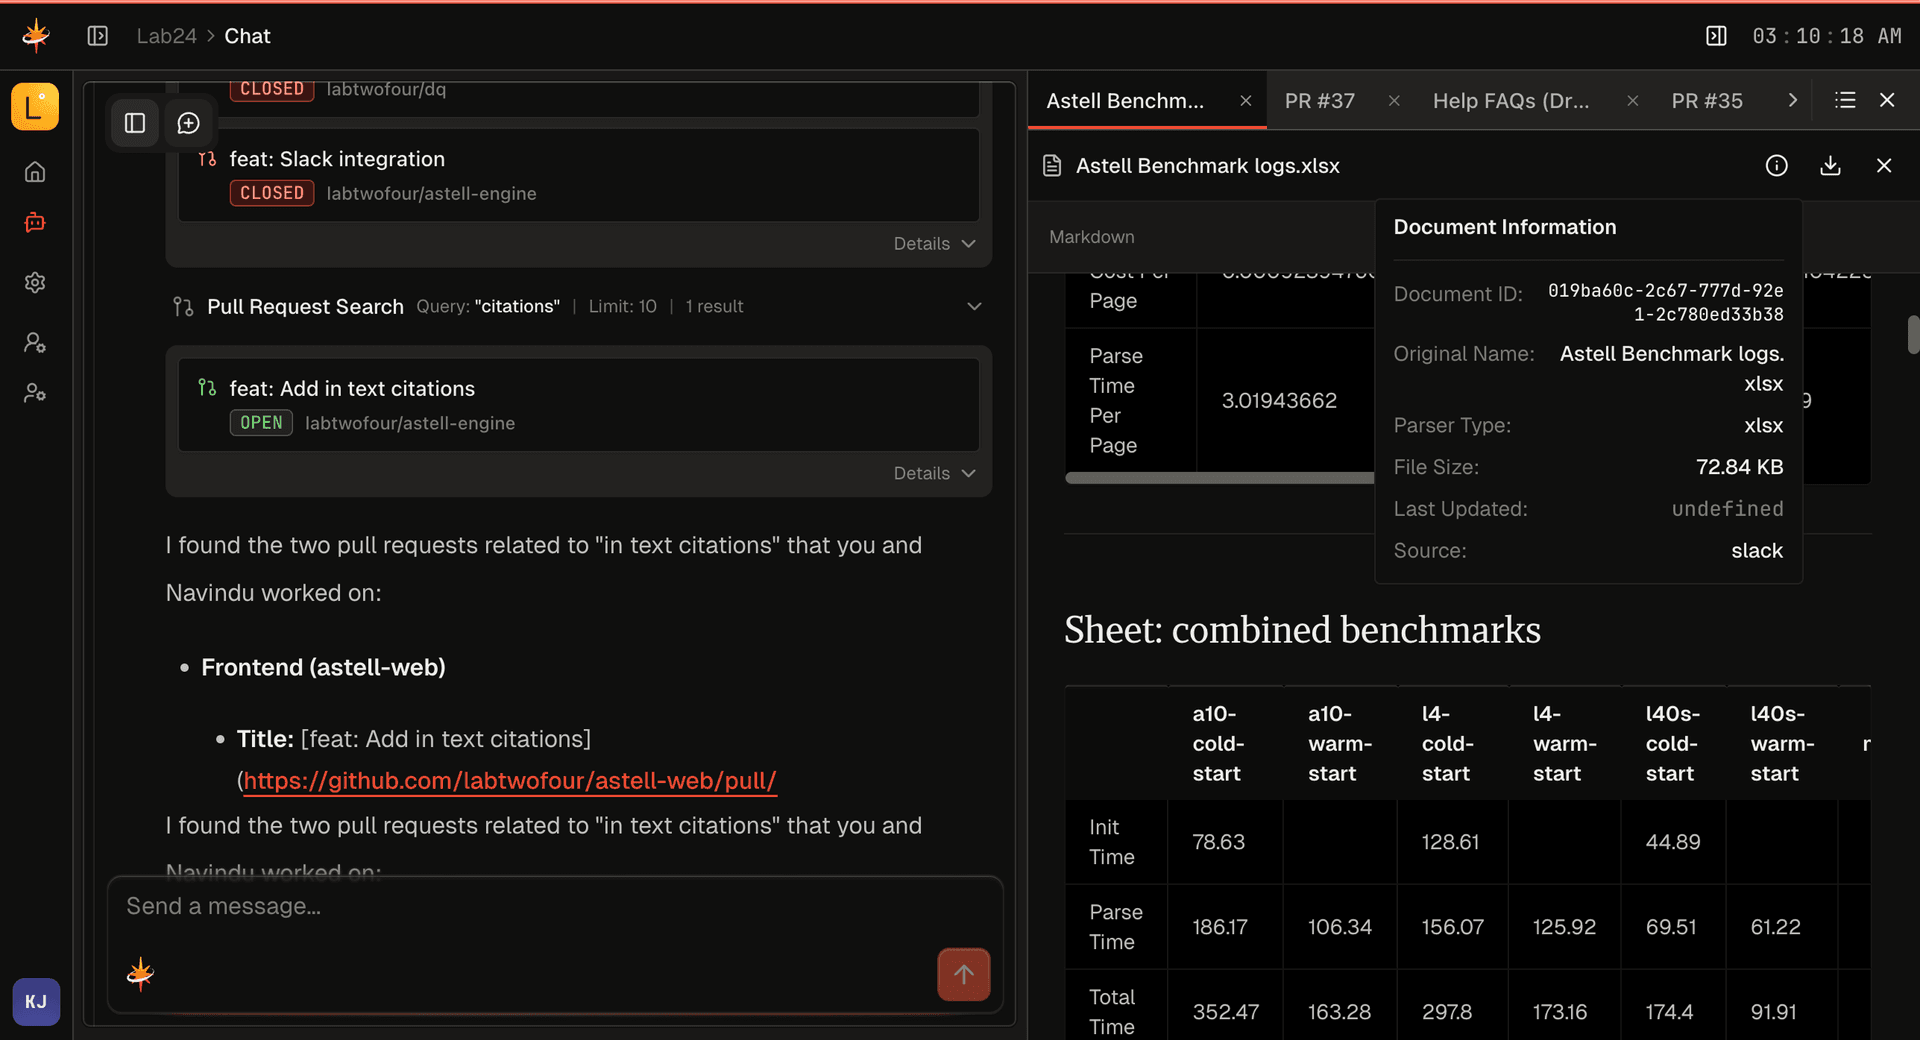Start a new chat with the plus icon

pos(188,123)
